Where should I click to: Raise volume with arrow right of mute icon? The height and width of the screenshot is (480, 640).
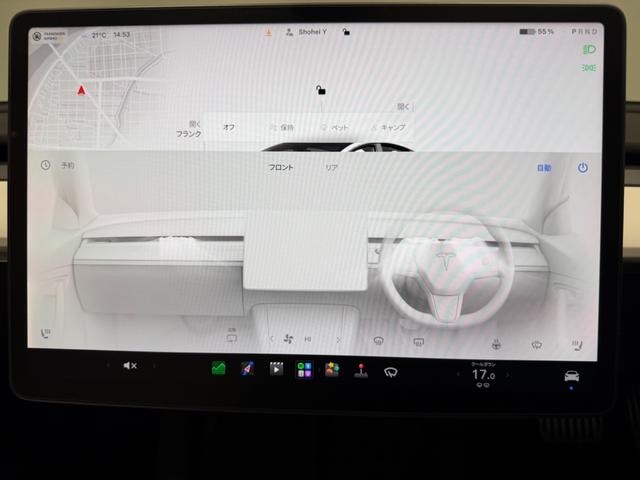pos(154,366)
